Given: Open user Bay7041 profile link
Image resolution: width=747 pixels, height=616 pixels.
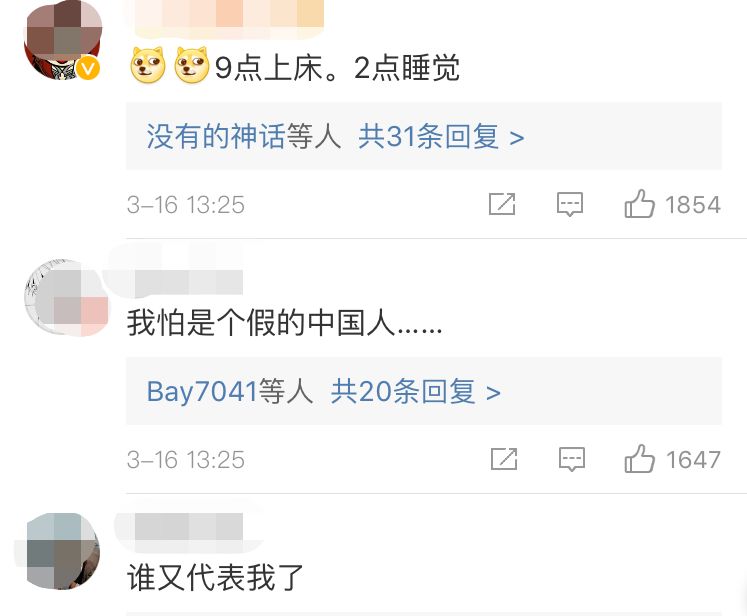Looking at the screenshot, I should (x=202, y=392).
